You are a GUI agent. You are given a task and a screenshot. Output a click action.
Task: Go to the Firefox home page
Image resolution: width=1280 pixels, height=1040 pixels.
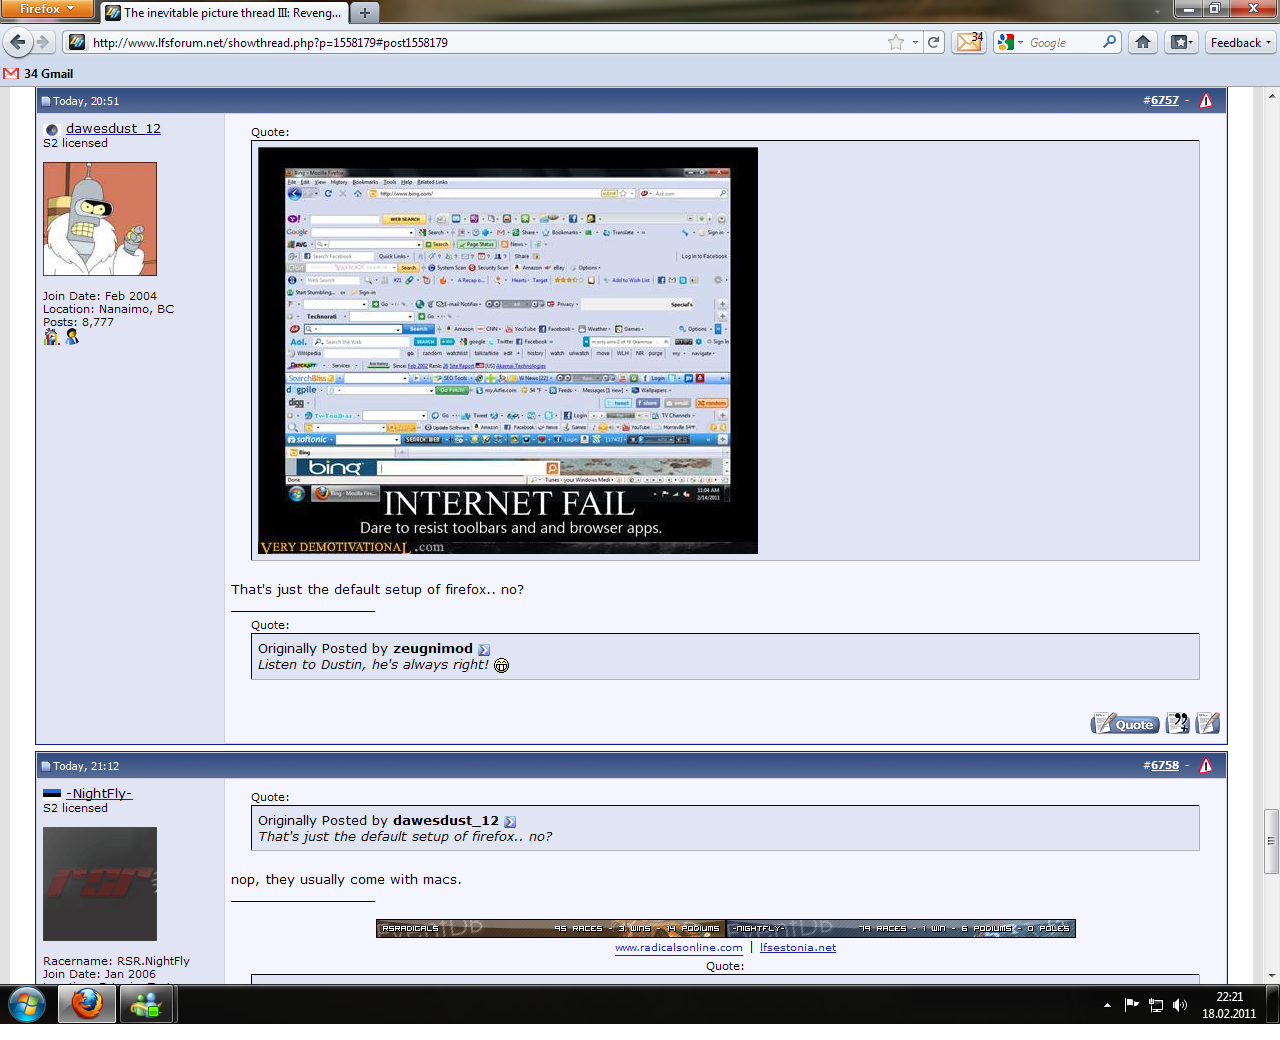[1143, 42]
